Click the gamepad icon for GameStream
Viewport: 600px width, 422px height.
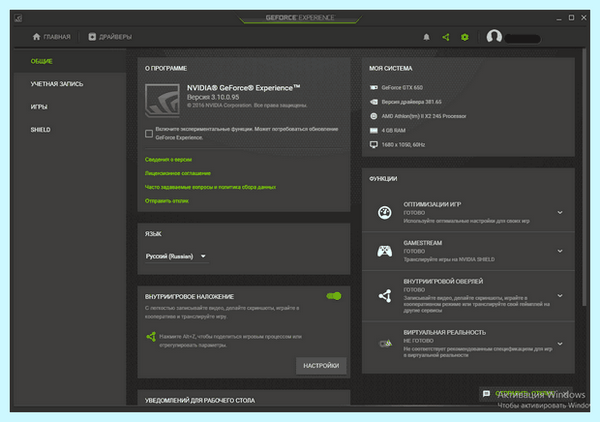[x=385, y=251]
